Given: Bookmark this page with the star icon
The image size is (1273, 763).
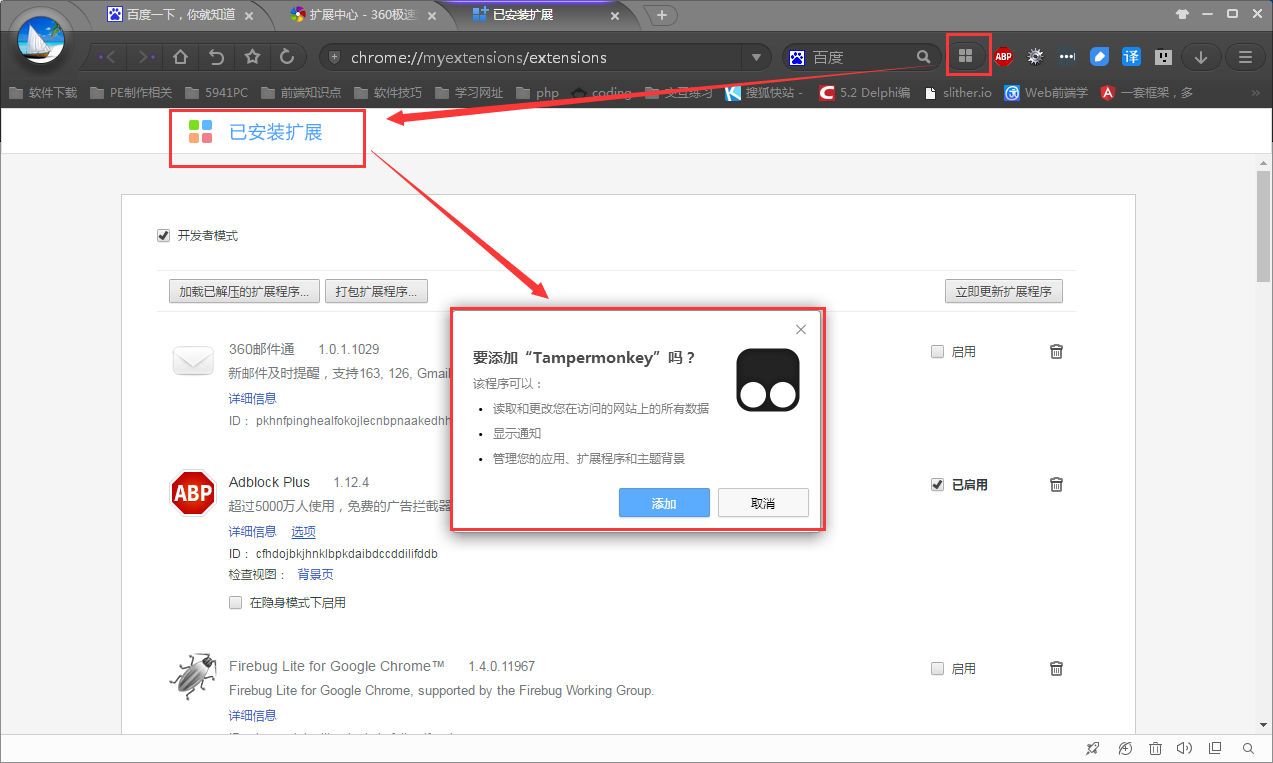Looking at the screenshot, I should click(x=252, y=57).
